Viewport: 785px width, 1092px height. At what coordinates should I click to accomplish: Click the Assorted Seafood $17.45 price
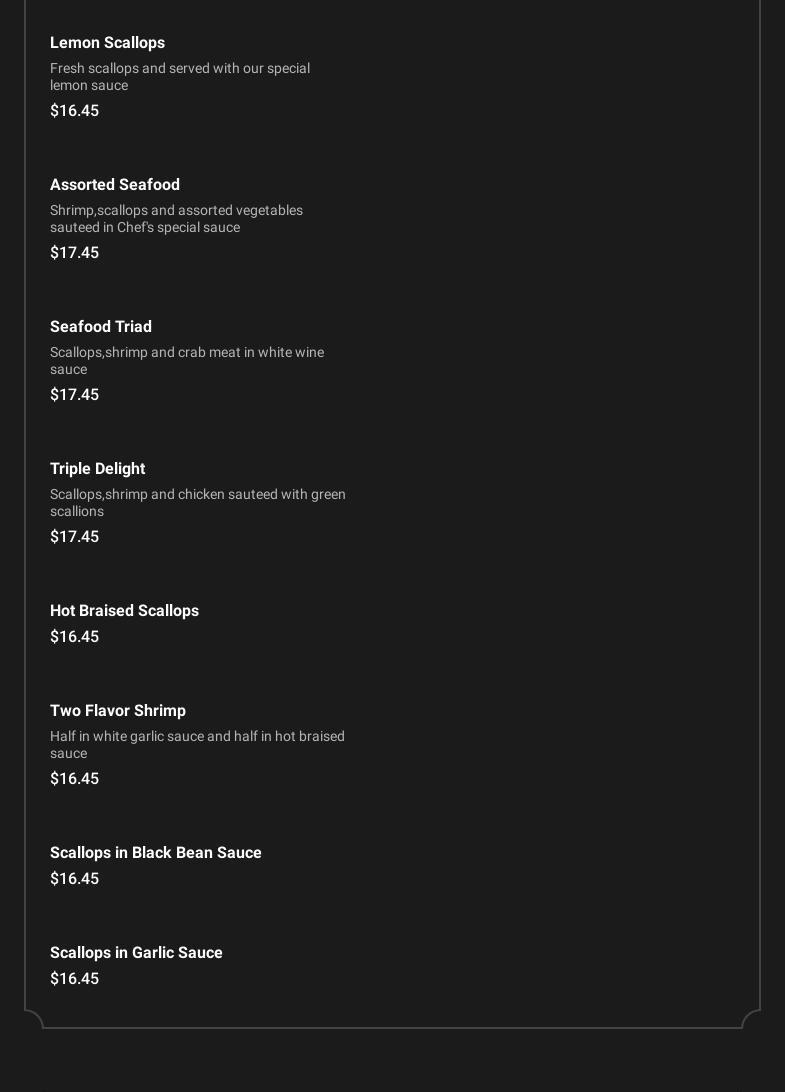[74, 253]
